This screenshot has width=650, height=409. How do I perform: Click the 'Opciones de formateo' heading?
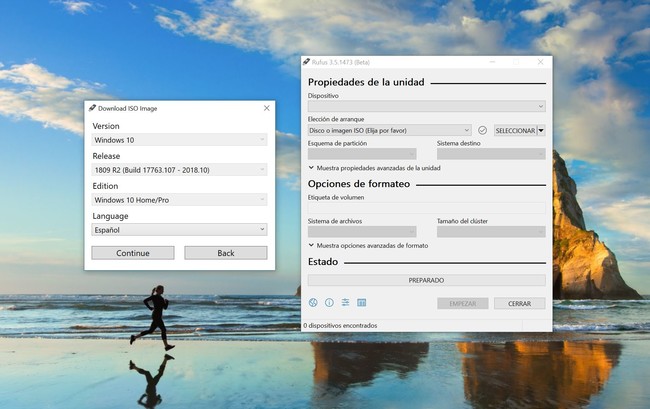click(x=359, y=184)
